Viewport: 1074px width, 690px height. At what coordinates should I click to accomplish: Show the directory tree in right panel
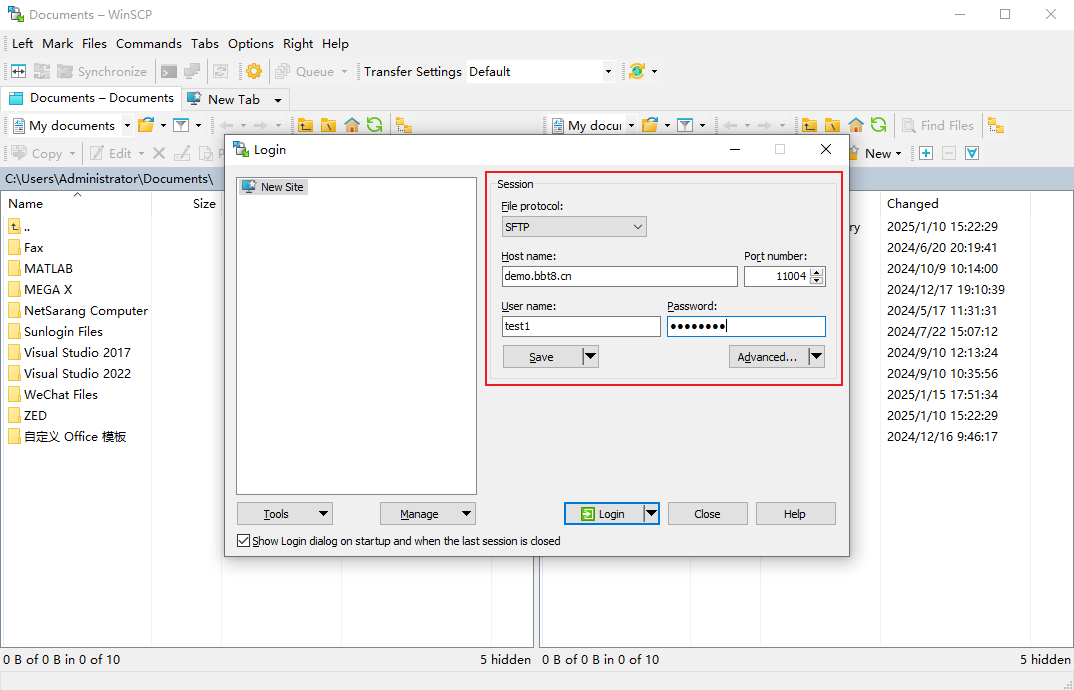[996, 125]
